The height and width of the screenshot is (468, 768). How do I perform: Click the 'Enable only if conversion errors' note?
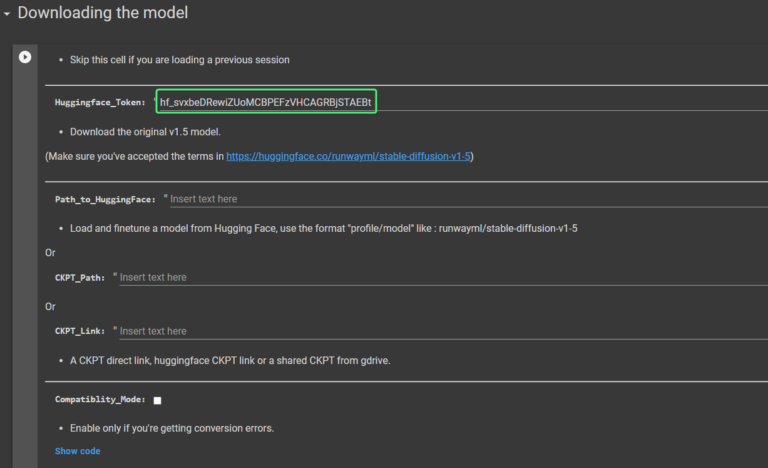pyautogui.click(x=171, y=428)
